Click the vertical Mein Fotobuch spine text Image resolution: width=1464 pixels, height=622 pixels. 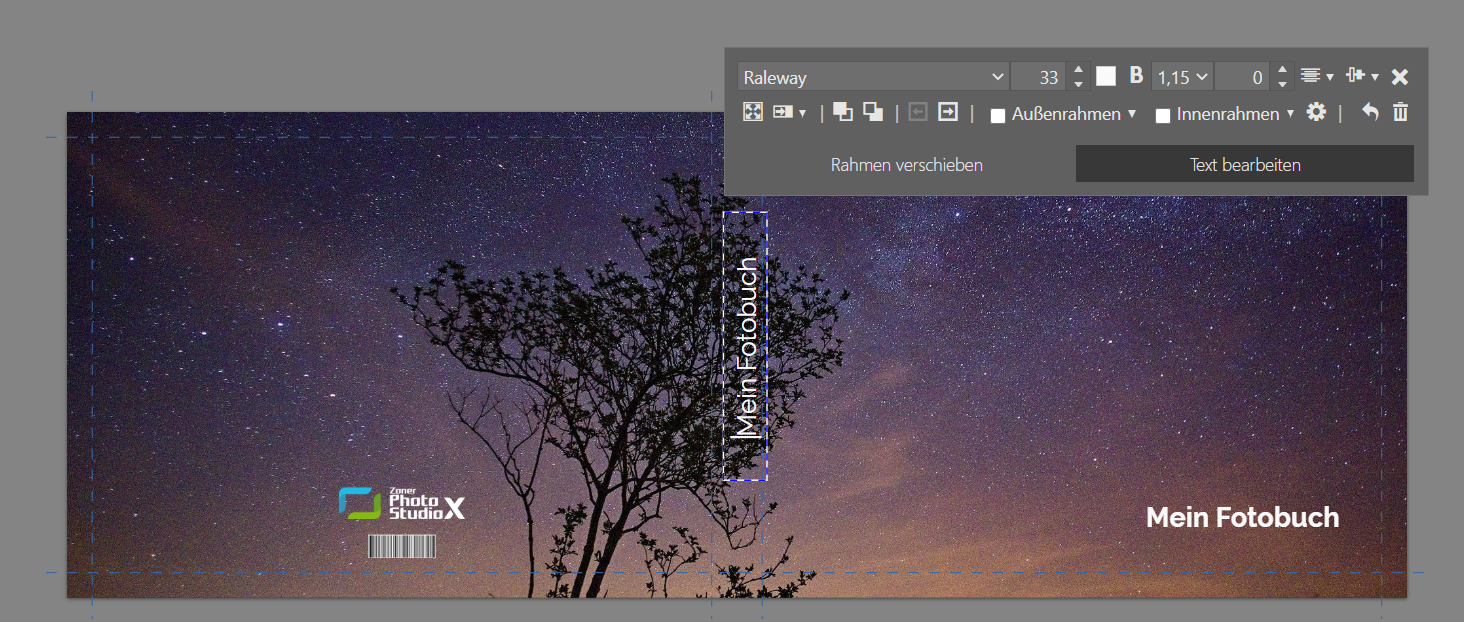[746, 348]
